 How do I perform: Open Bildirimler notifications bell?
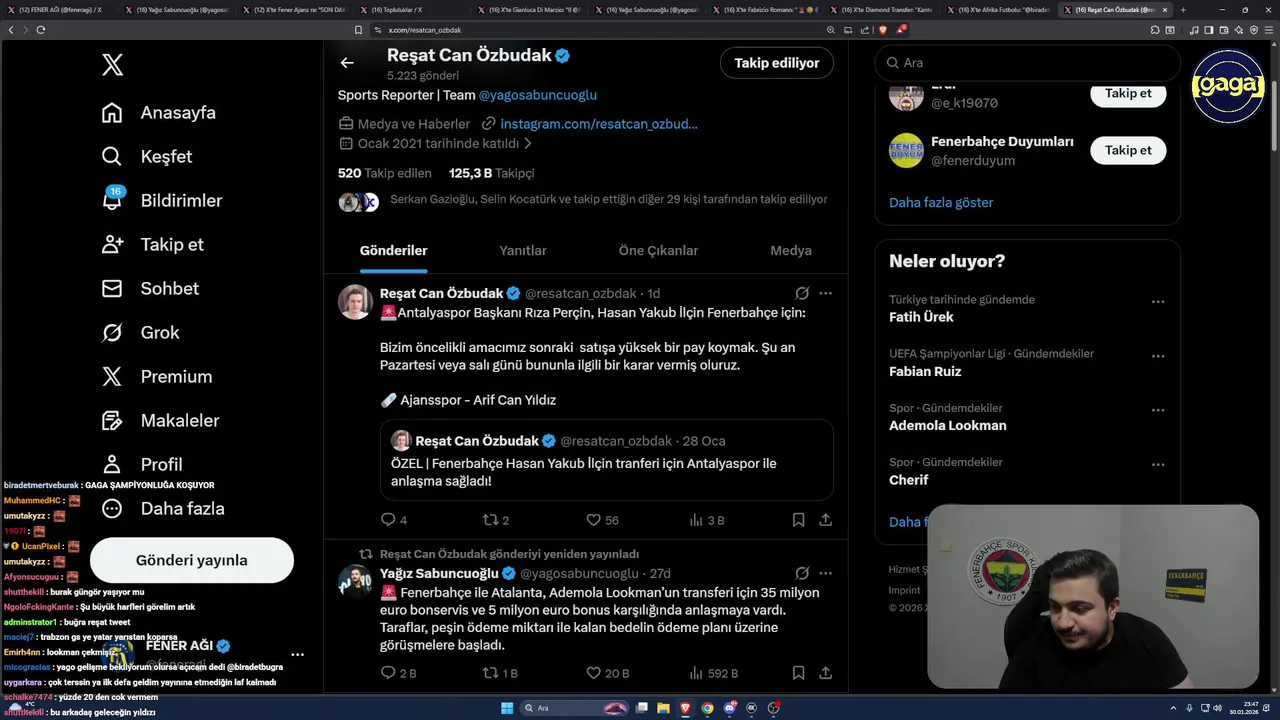tap(162, 200)
